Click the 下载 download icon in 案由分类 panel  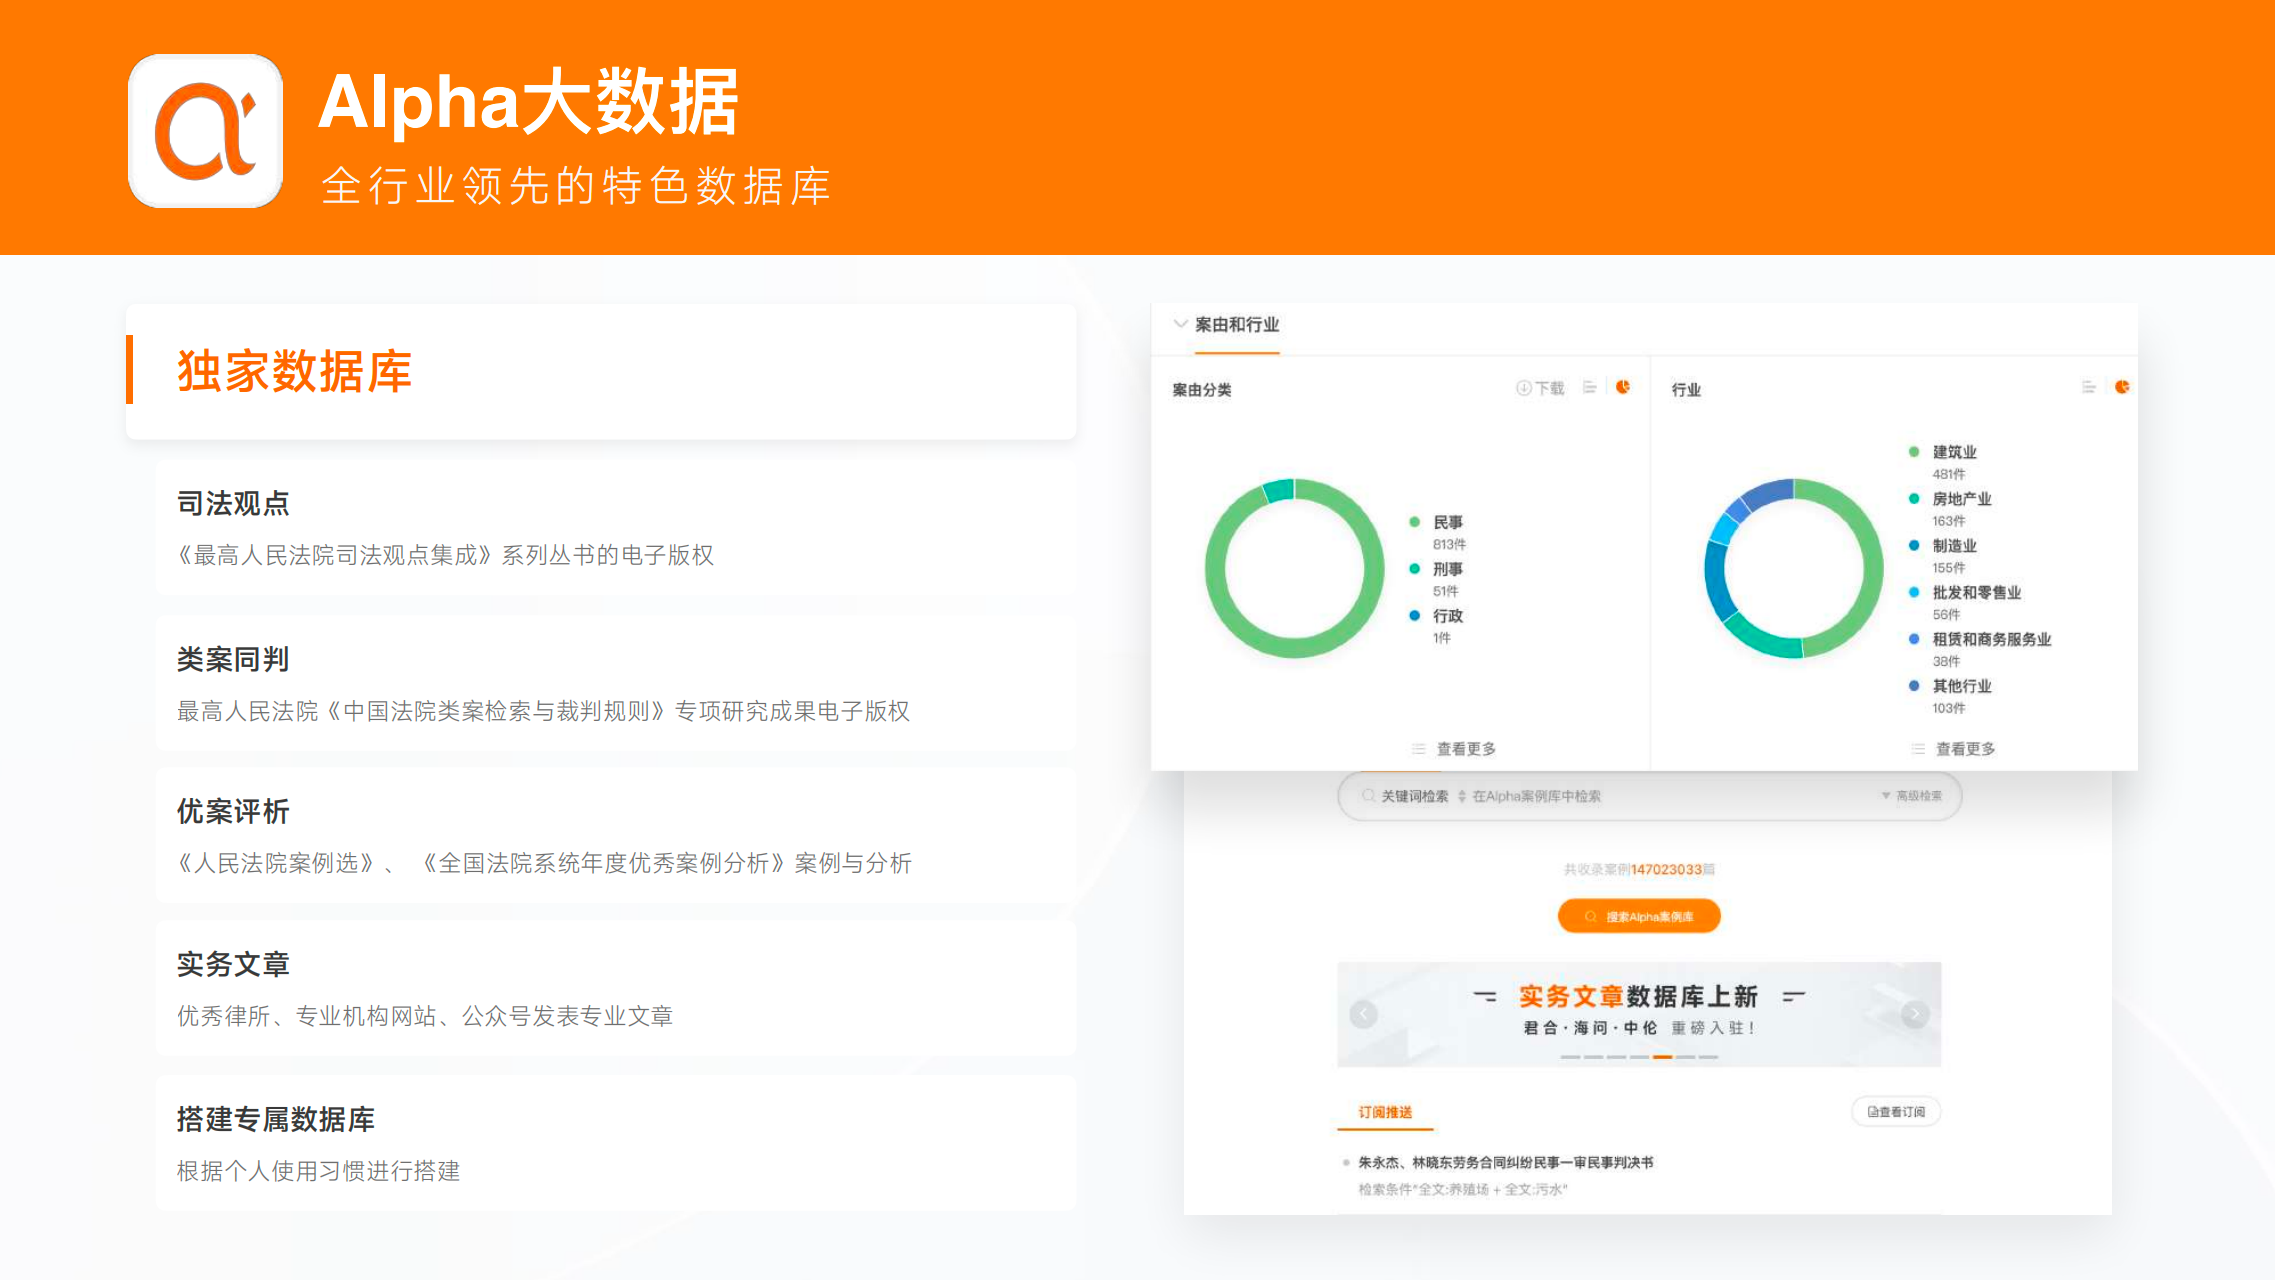[1540, 388]
